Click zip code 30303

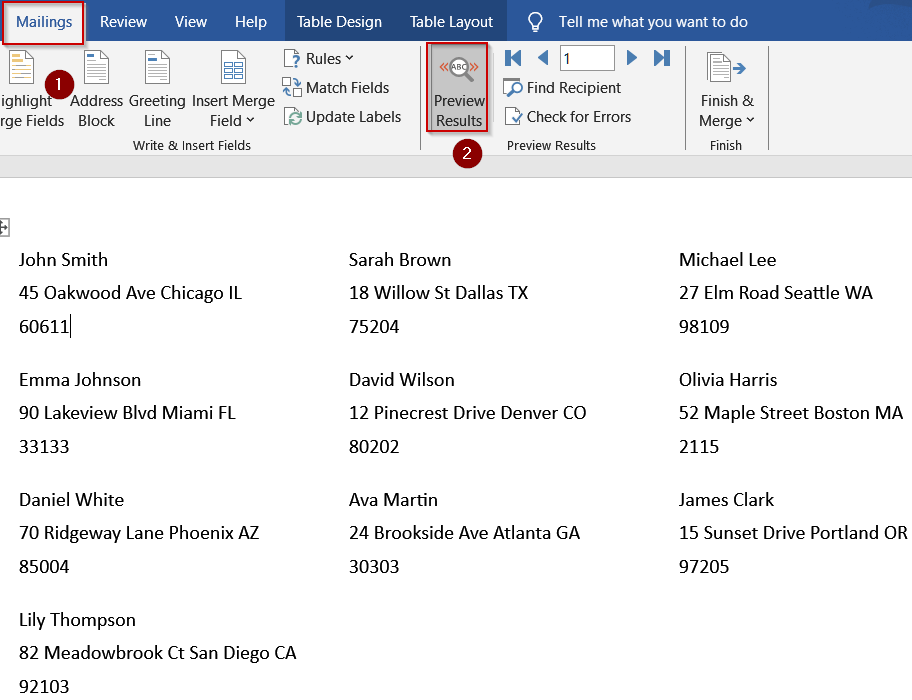374,567
